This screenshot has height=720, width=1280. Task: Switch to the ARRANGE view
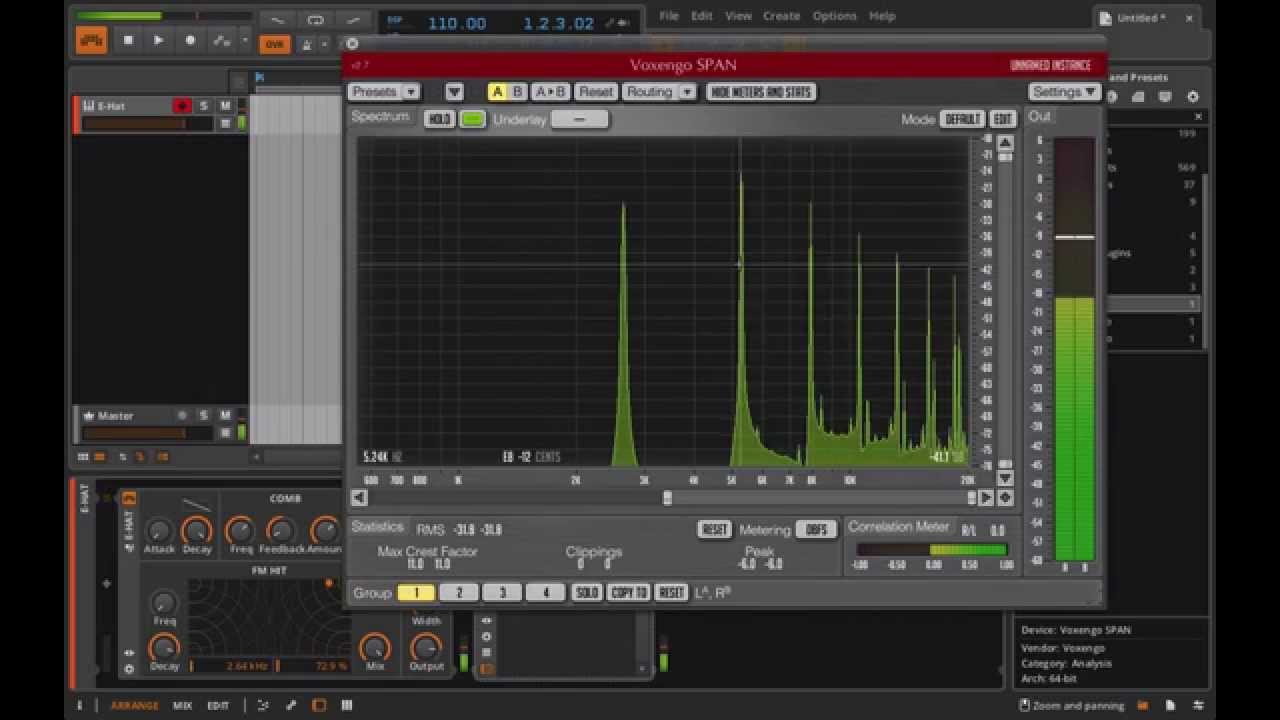[x=134, y=705]
